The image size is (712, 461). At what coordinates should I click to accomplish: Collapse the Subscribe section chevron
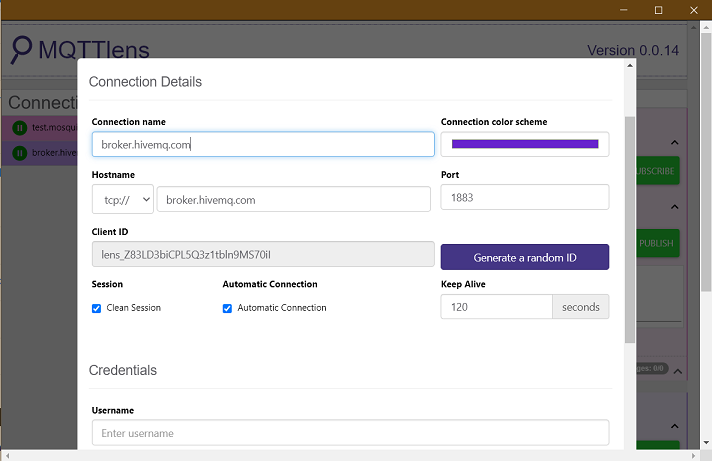click(675, 143)
